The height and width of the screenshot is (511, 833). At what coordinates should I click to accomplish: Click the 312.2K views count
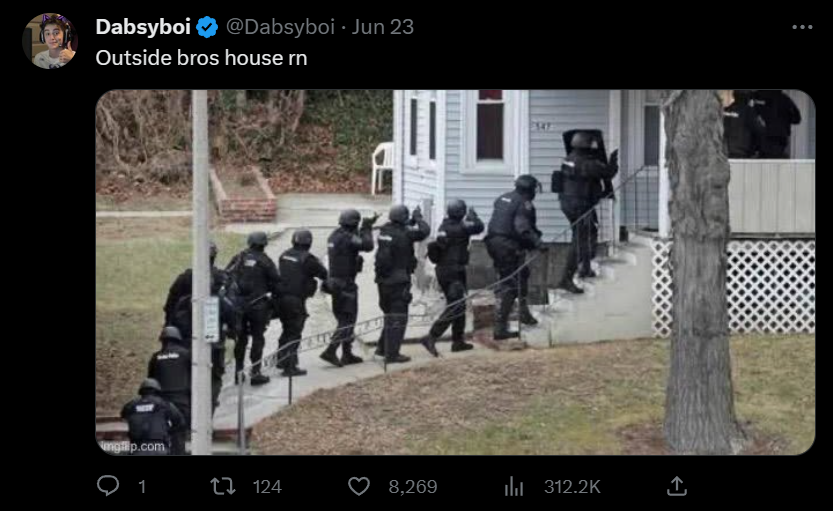[572, 487]
